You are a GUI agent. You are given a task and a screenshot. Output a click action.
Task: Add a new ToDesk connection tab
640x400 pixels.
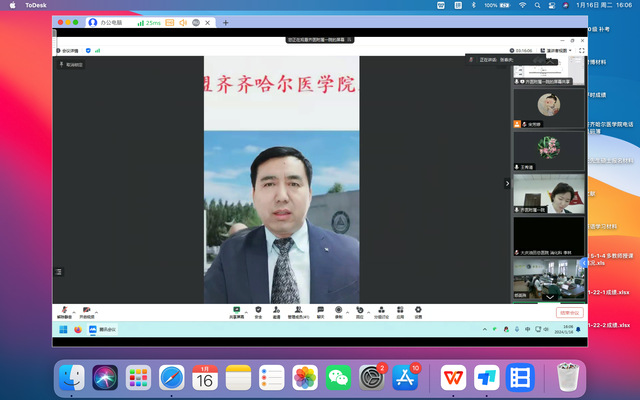[225, 22]
